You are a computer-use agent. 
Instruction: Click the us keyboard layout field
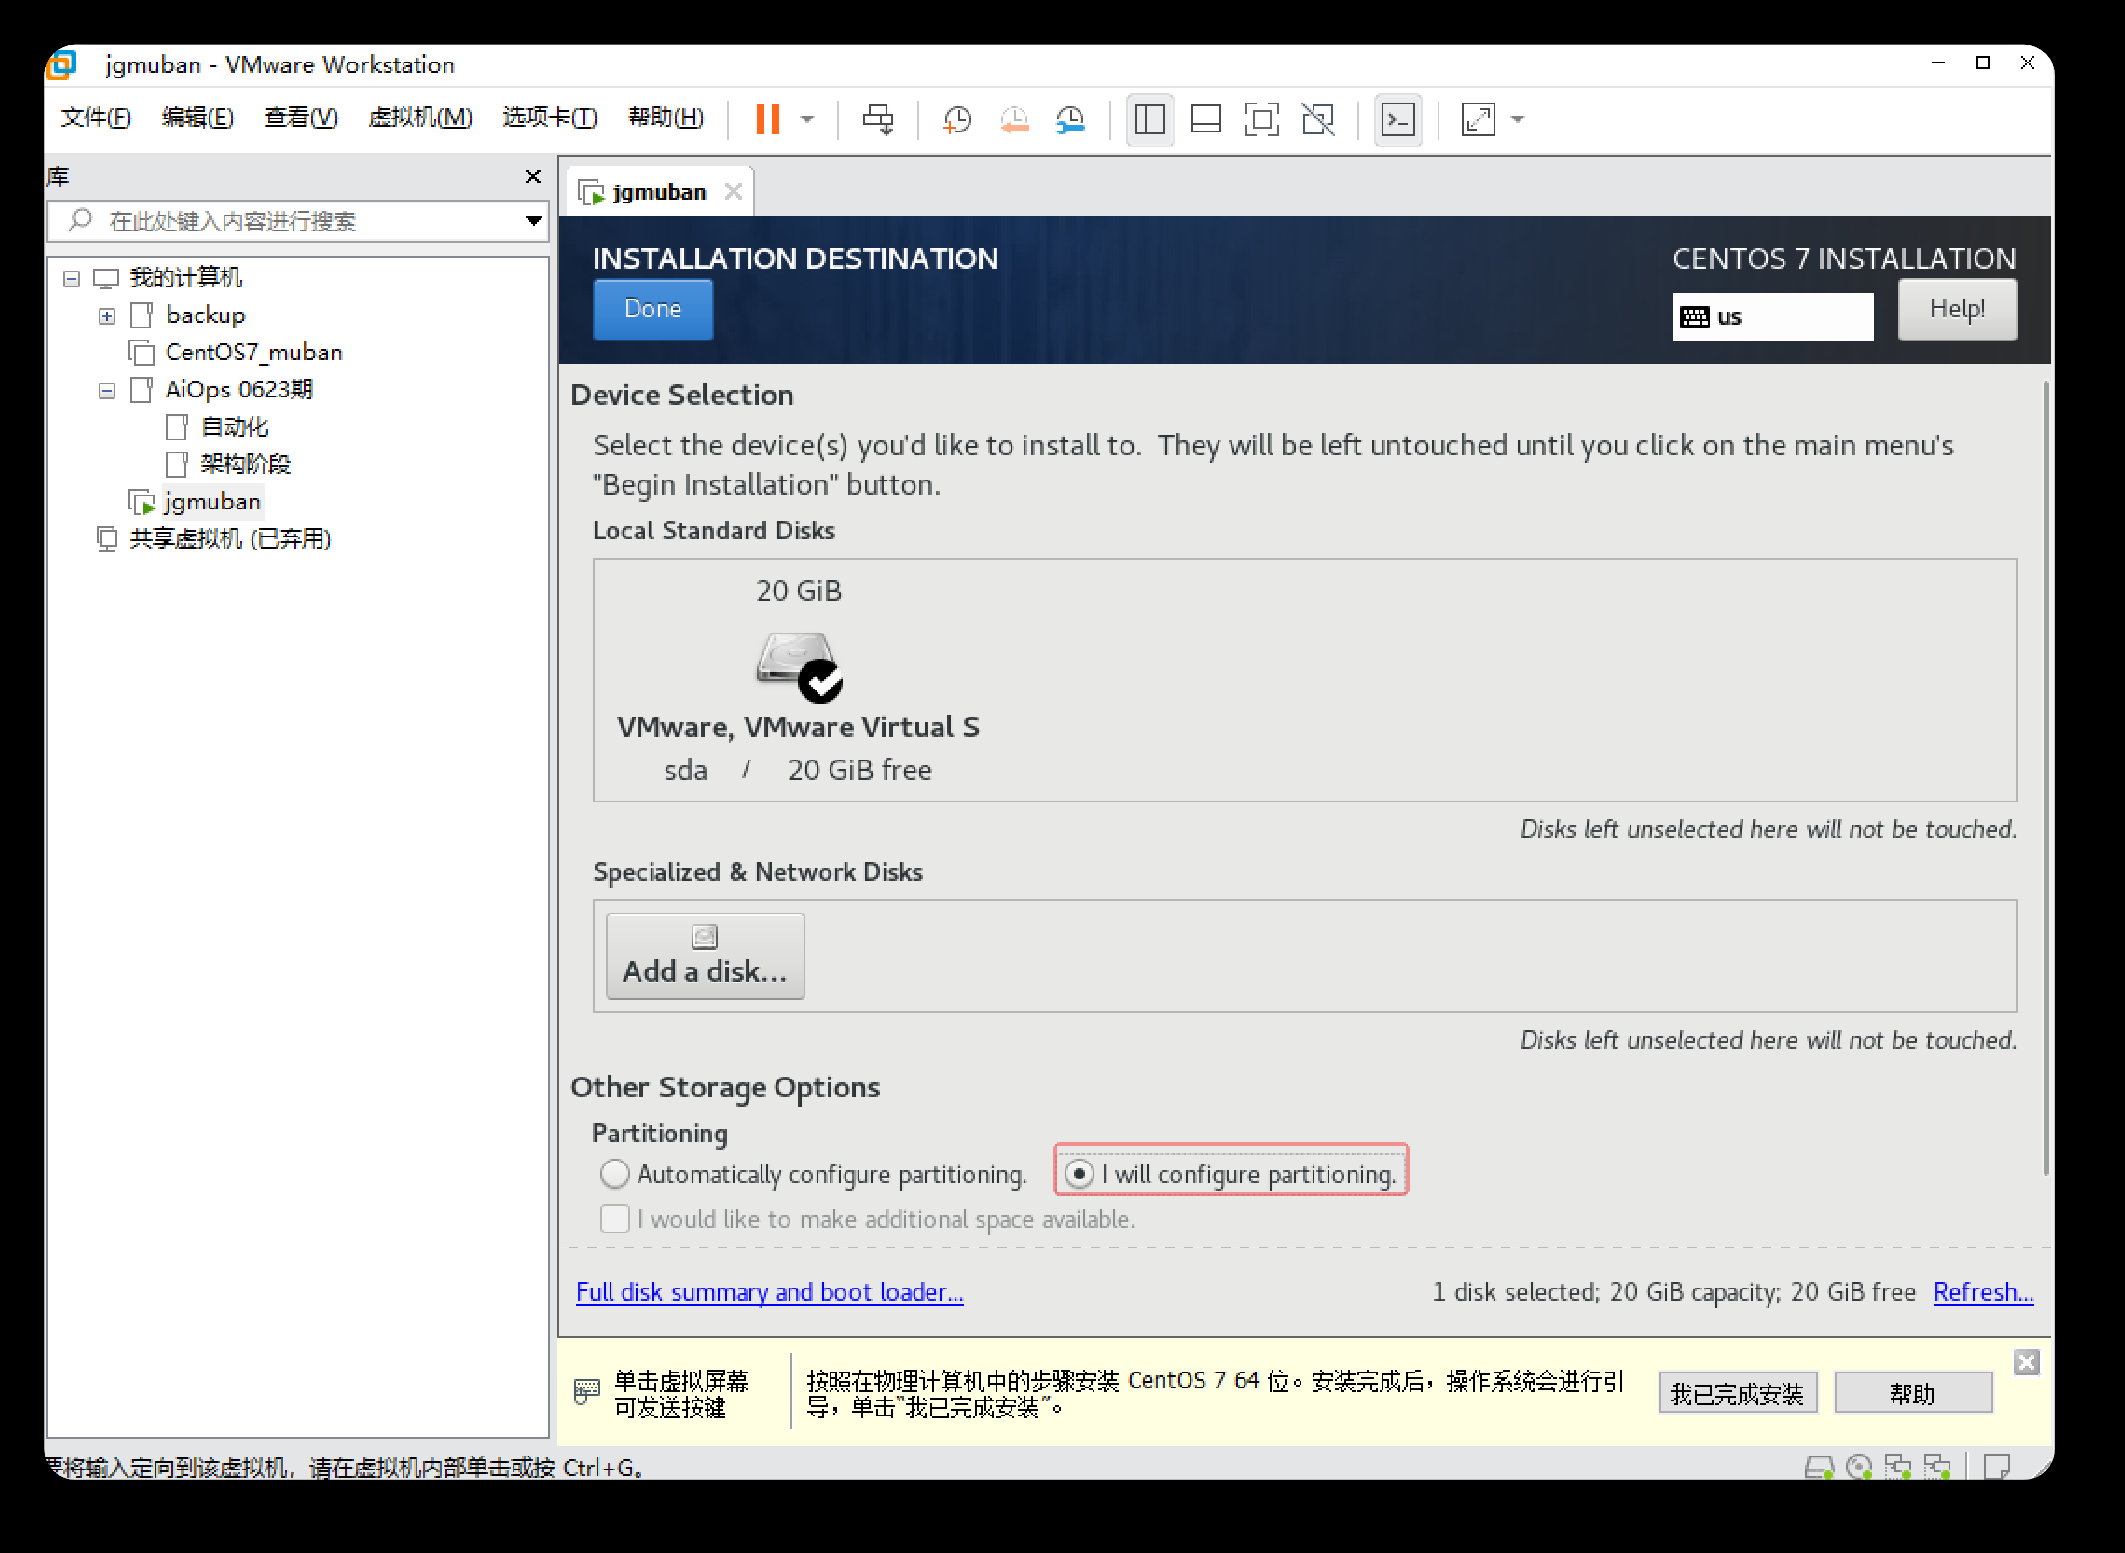click(x=1773, y=317)
